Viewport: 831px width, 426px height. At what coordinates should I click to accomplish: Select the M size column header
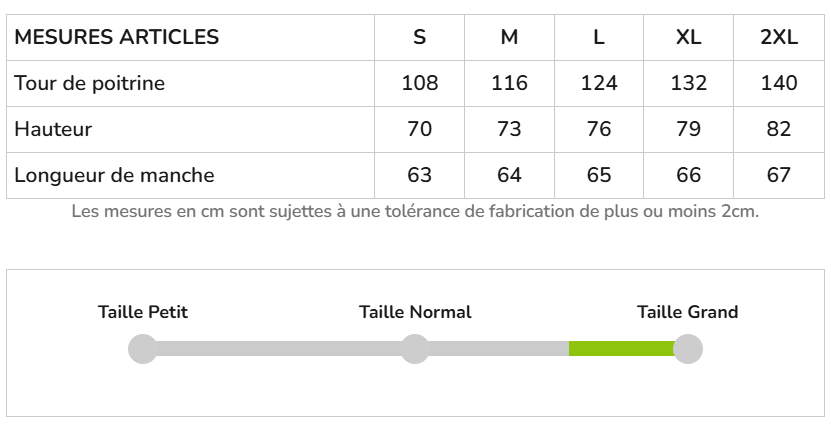point(509,38)
